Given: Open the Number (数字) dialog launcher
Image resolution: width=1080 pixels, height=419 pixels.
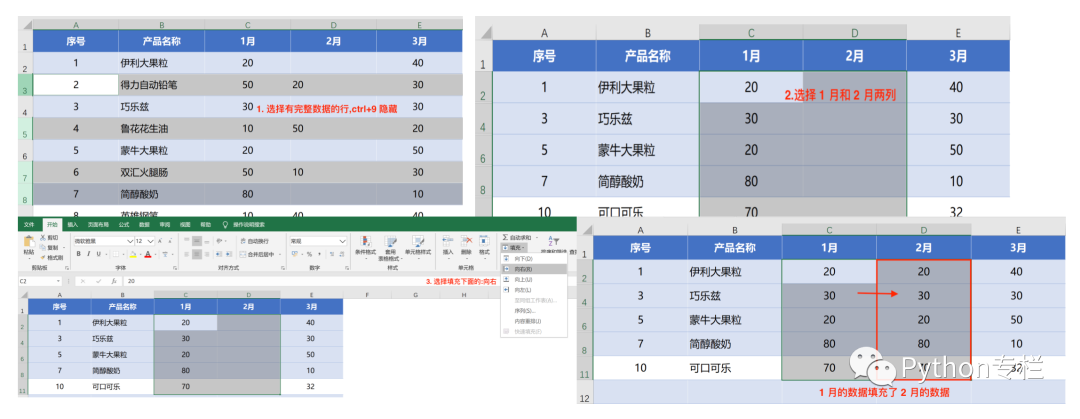Looking at the screenshot, I should click(347, 267).
